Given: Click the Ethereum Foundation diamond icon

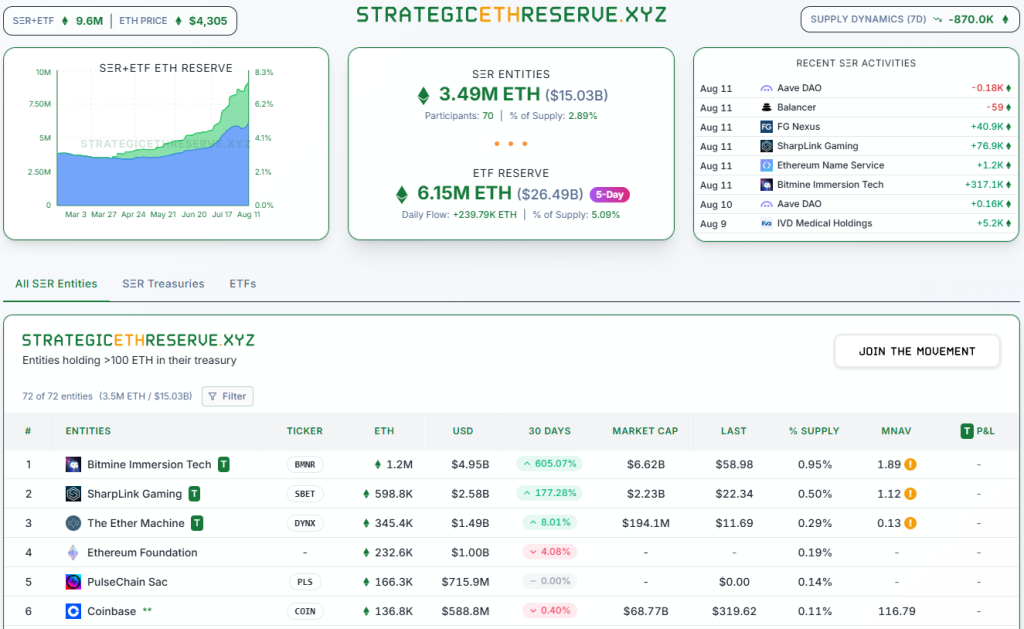Looking at the screenshot, I should pos(73,552).
